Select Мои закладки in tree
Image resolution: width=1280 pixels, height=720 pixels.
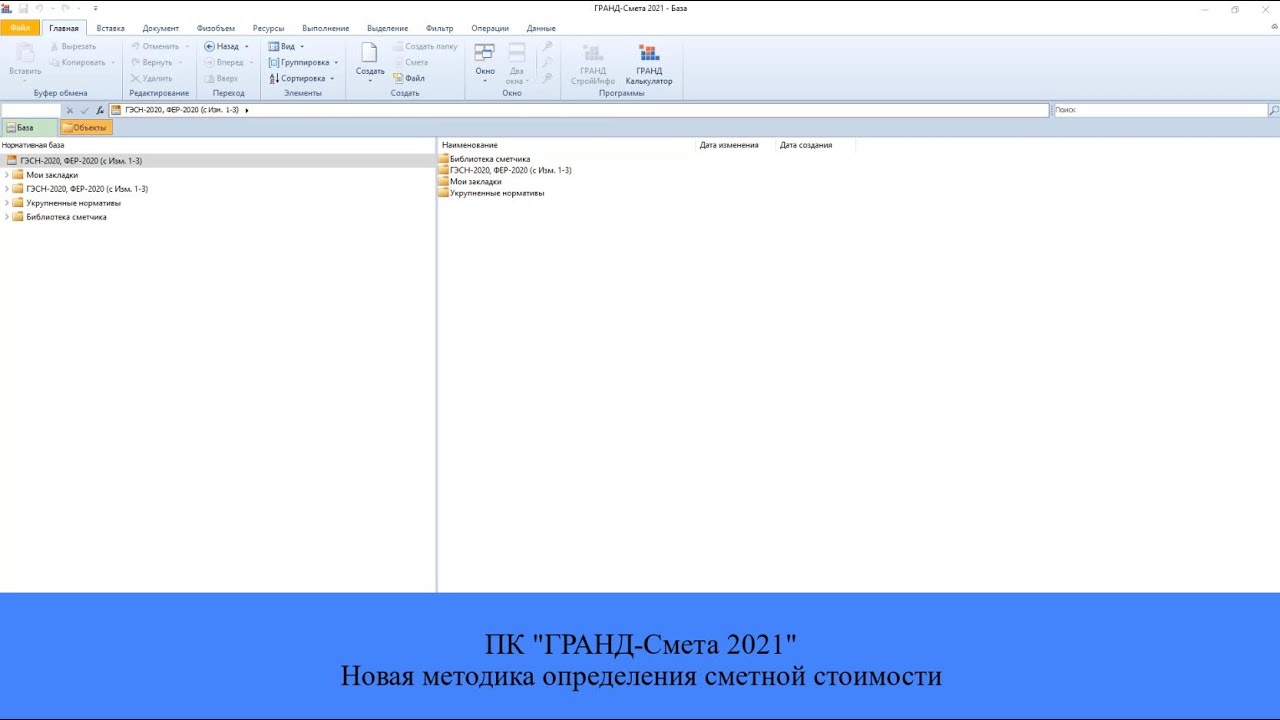[52, 175]
